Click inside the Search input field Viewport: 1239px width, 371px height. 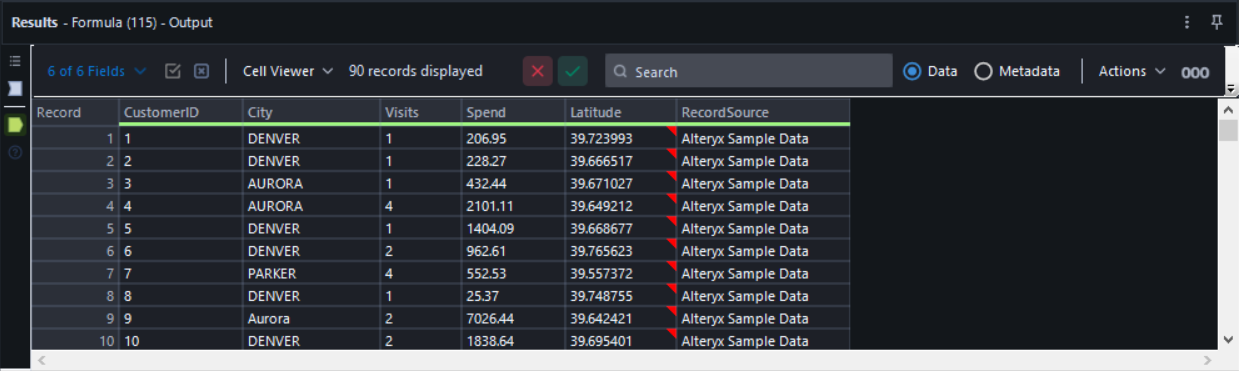[749, 71]
